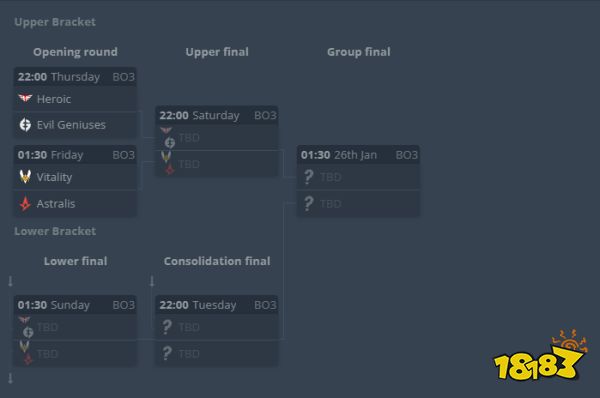Screen dimensions: 600x398
Task: Click second question mark icon in Group final
Action: pos(308,204)
